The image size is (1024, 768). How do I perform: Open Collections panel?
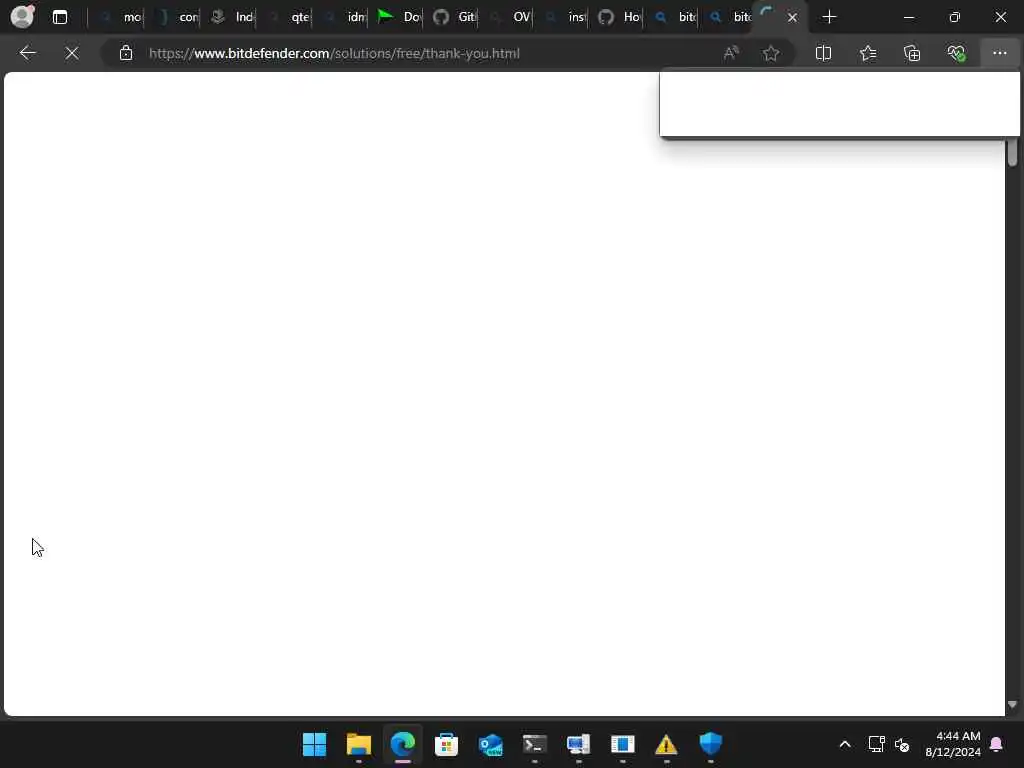click(912, 53)
